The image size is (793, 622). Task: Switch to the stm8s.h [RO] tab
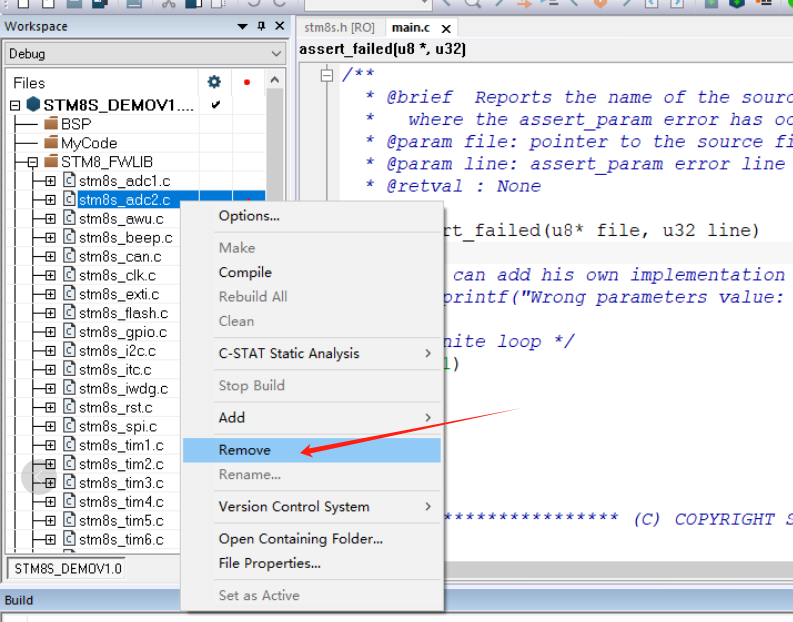pos(339,27)
